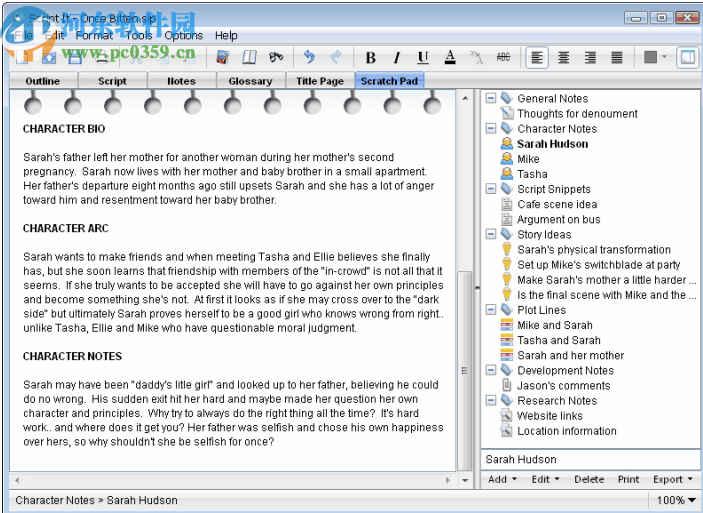Collapse the Character Notes category
This screenshot has width=703, height=513.
491,128
